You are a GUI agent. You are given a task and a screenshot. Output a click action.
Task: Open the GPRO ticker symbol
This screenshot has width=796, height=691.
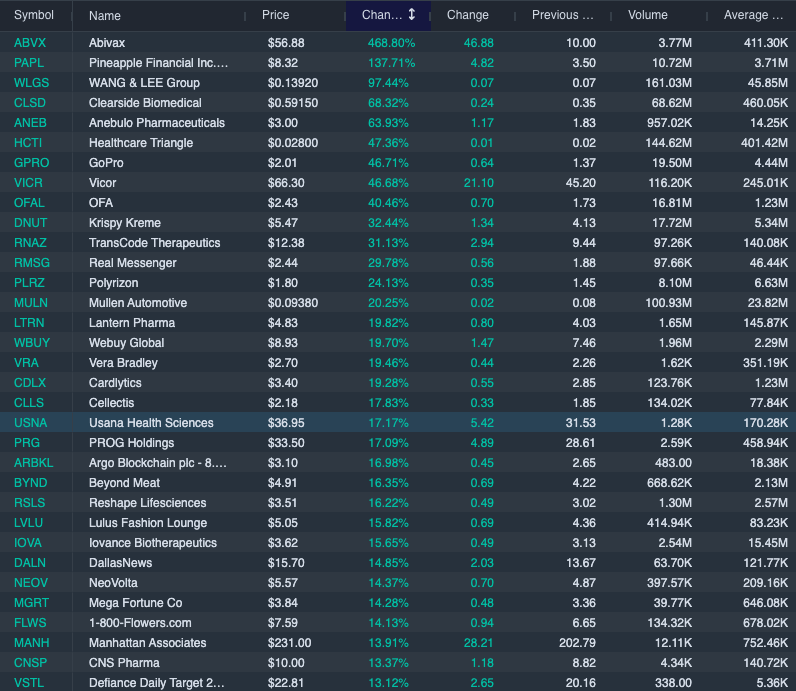pyautogui.click(x=31, y=162)
